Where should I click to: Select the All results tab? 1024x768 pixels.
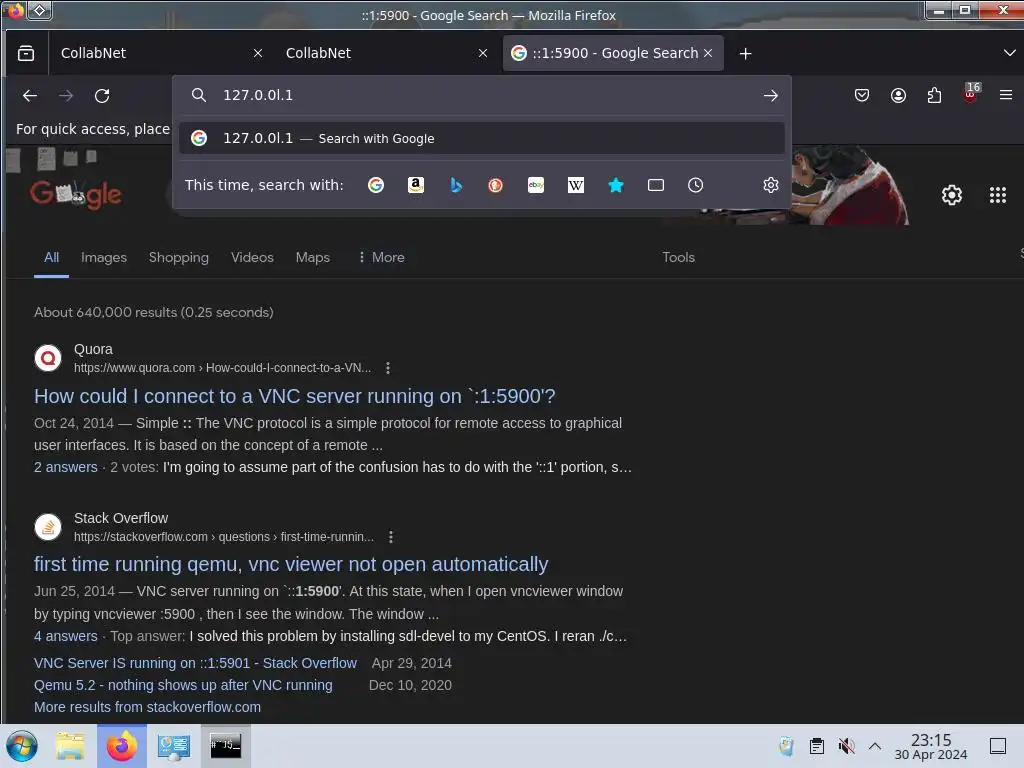52,257
